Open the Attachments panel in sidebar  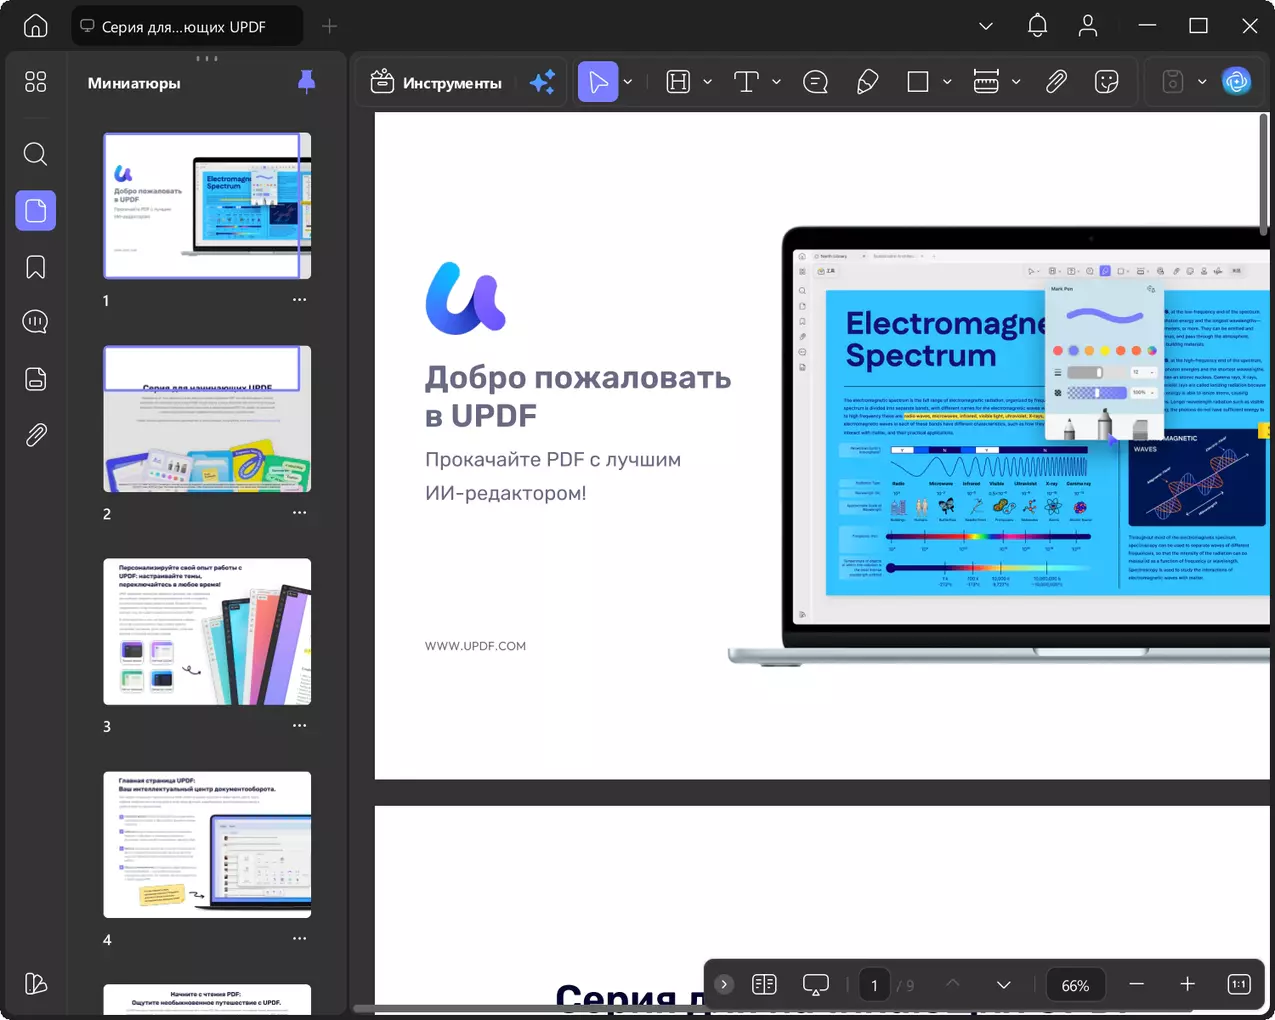coord(36,435)
